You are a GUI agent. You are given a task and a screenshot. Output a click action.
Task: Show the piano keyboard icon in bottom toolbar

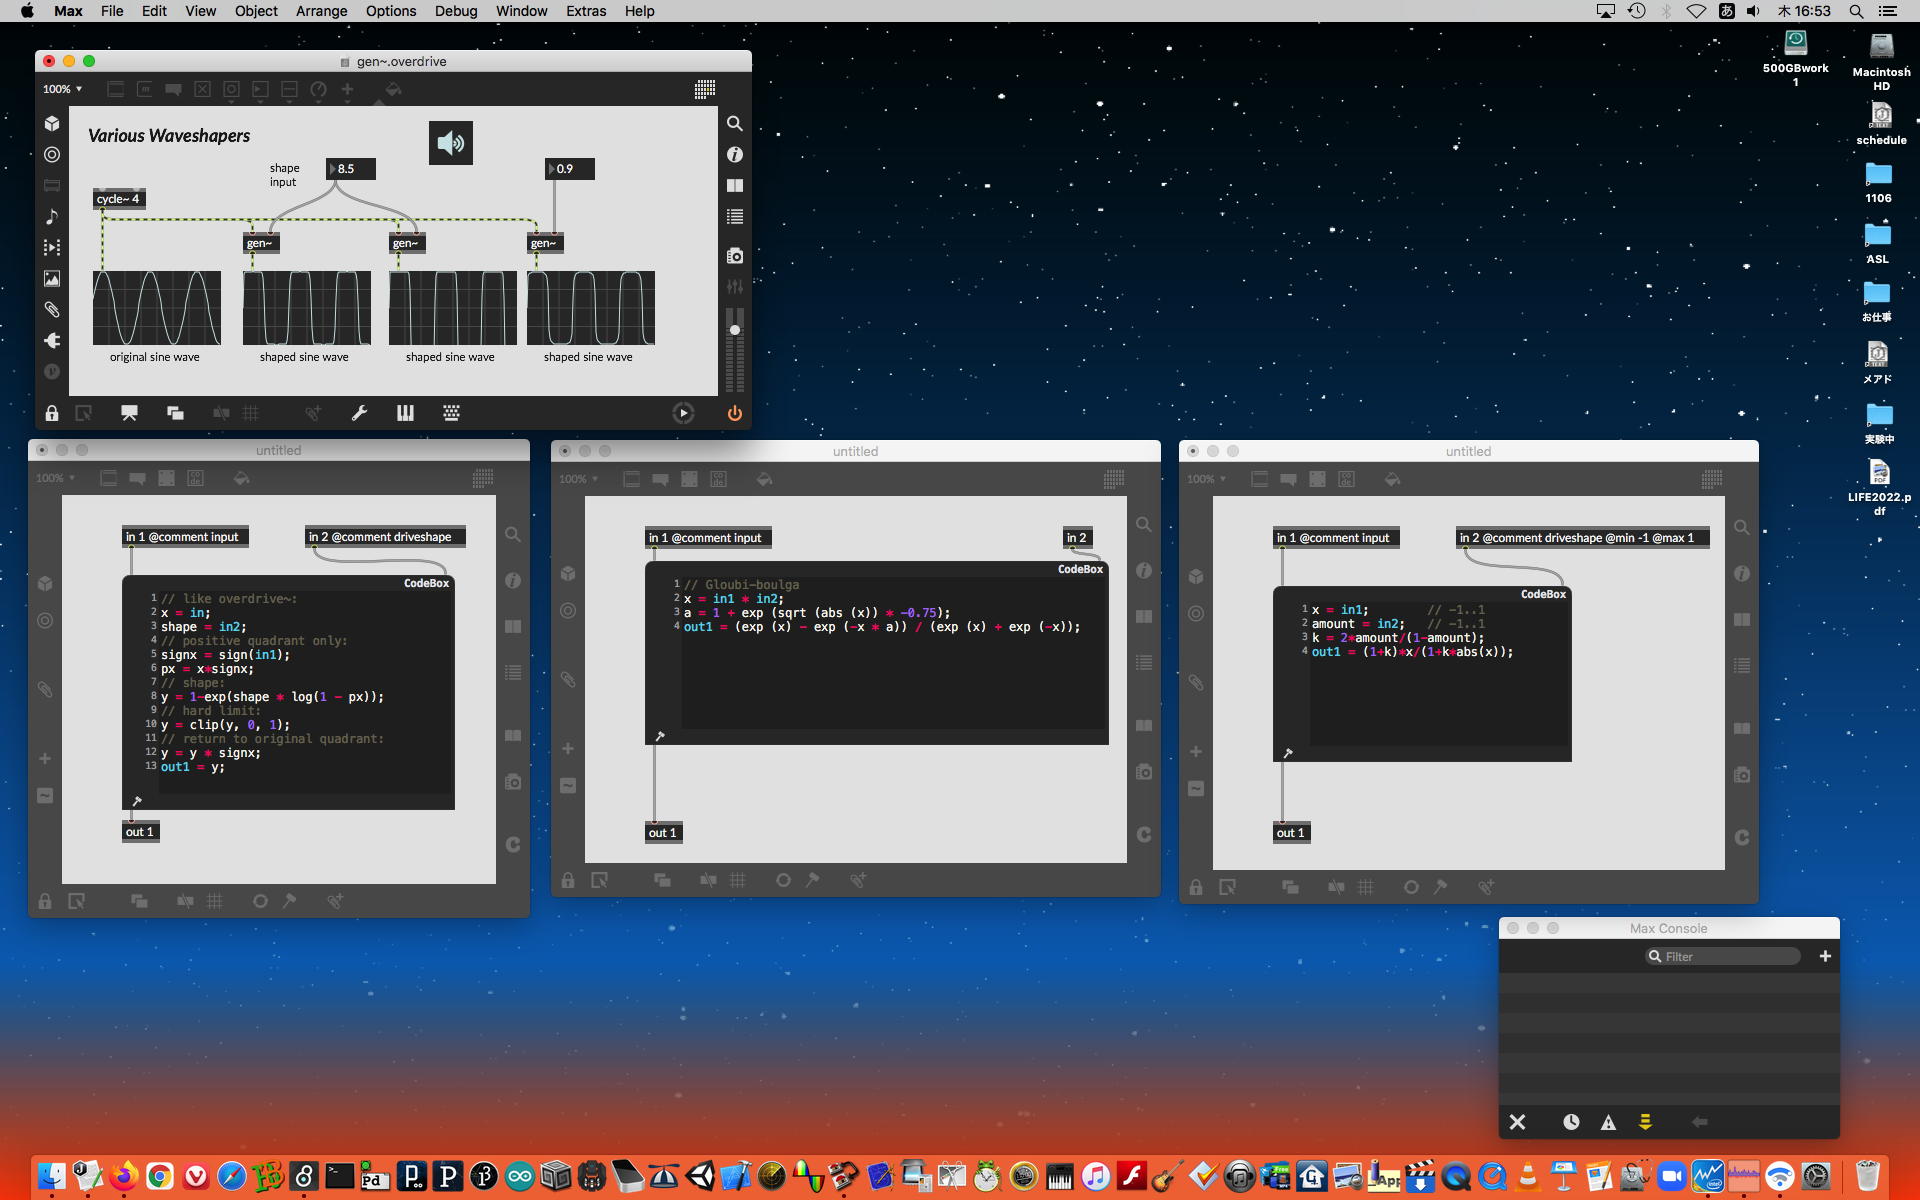click(405, 413)
